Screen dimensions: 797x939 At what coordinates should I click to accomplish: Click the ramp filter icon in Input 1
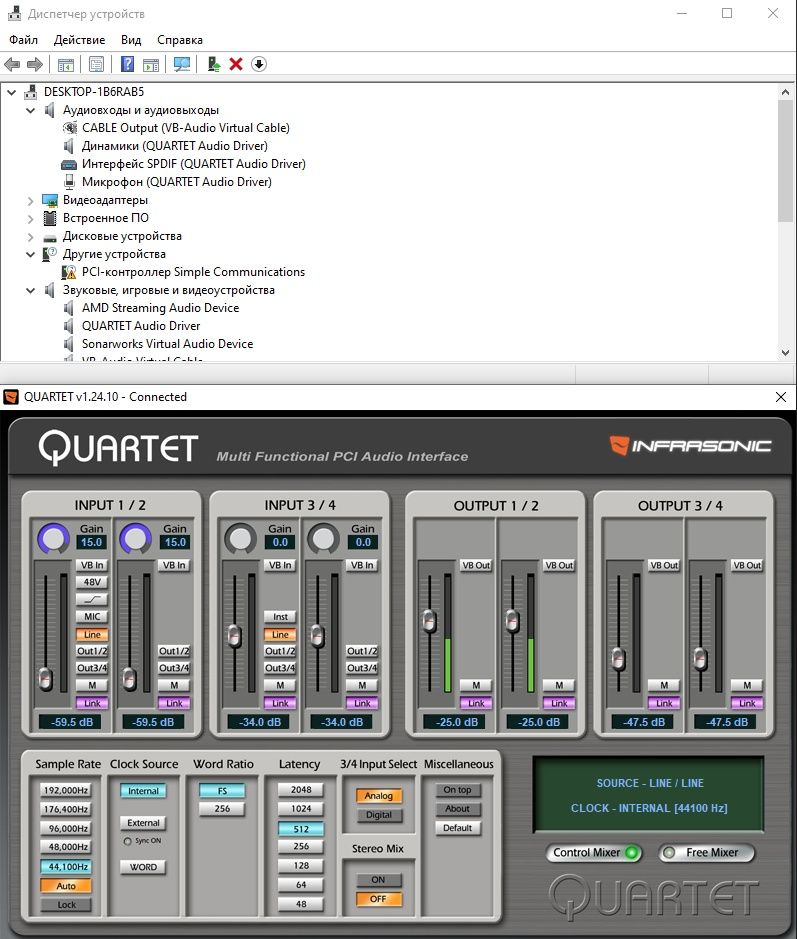pyautogui.click(x=92, y=599)
